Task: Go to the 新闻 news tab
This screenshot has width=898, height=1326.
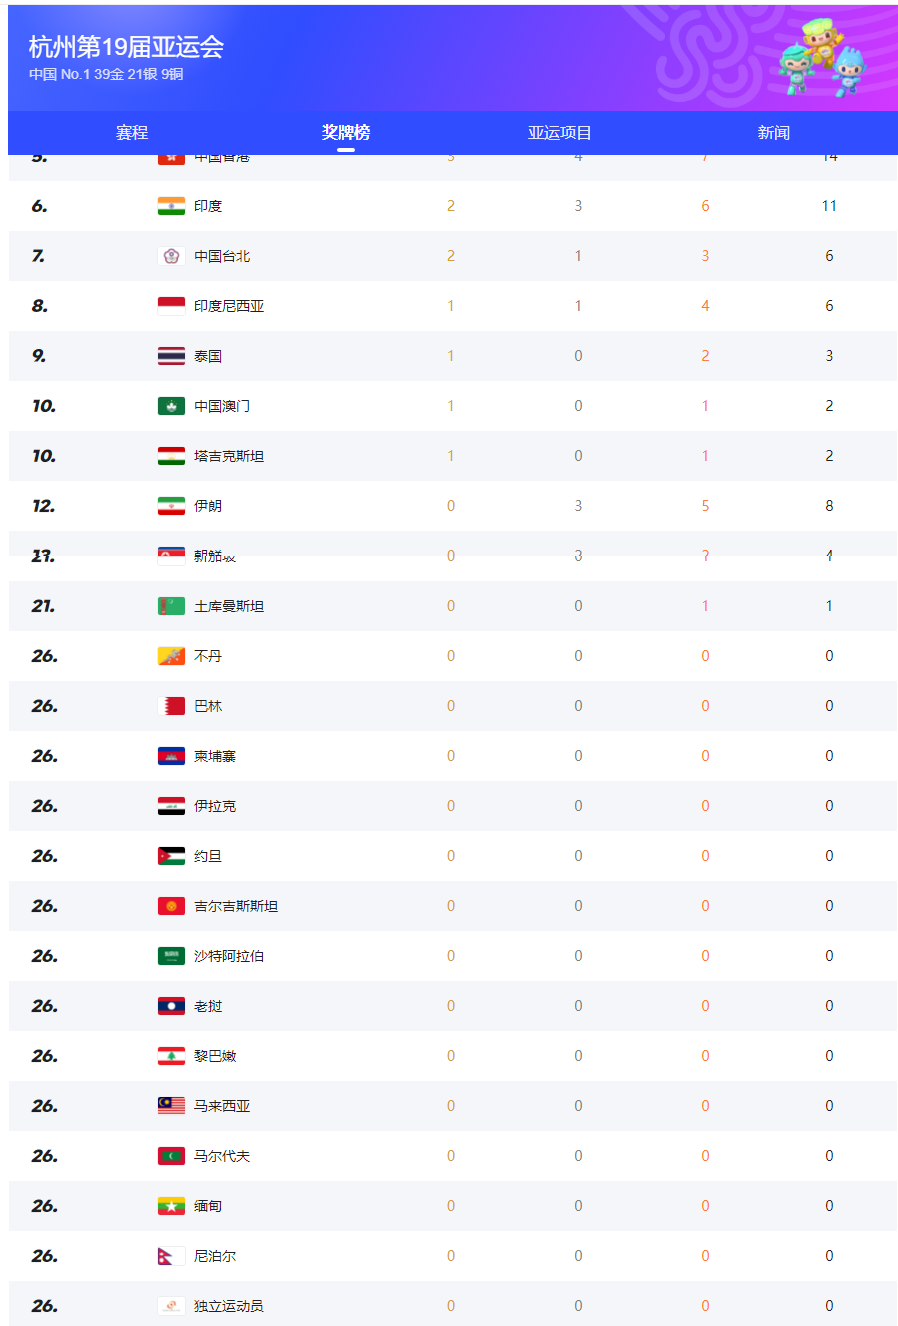Action: pyautogui.click(x=773, y=133)
